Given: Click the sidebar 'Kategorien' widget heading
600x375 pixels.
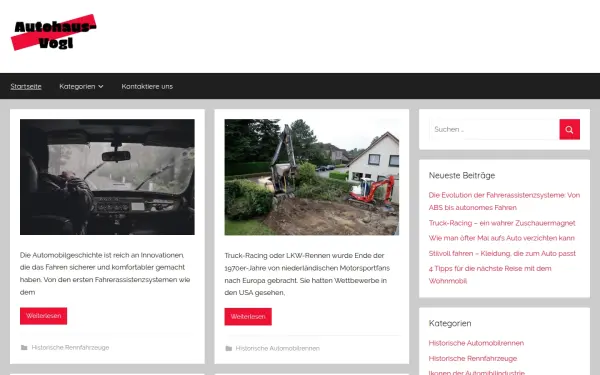Looking at the screenshot, I should tap(450, 323).
